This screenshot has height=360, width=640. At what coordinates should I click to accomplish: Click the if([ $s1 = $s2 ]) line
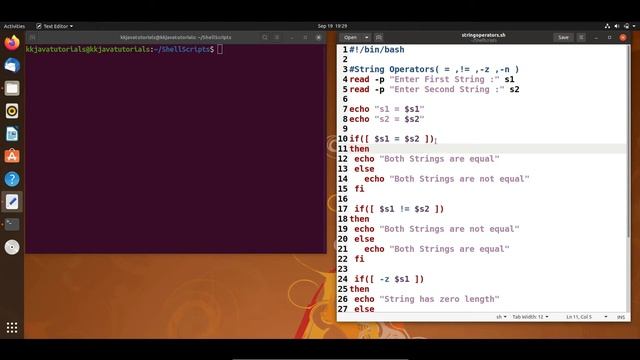[392, 139]
